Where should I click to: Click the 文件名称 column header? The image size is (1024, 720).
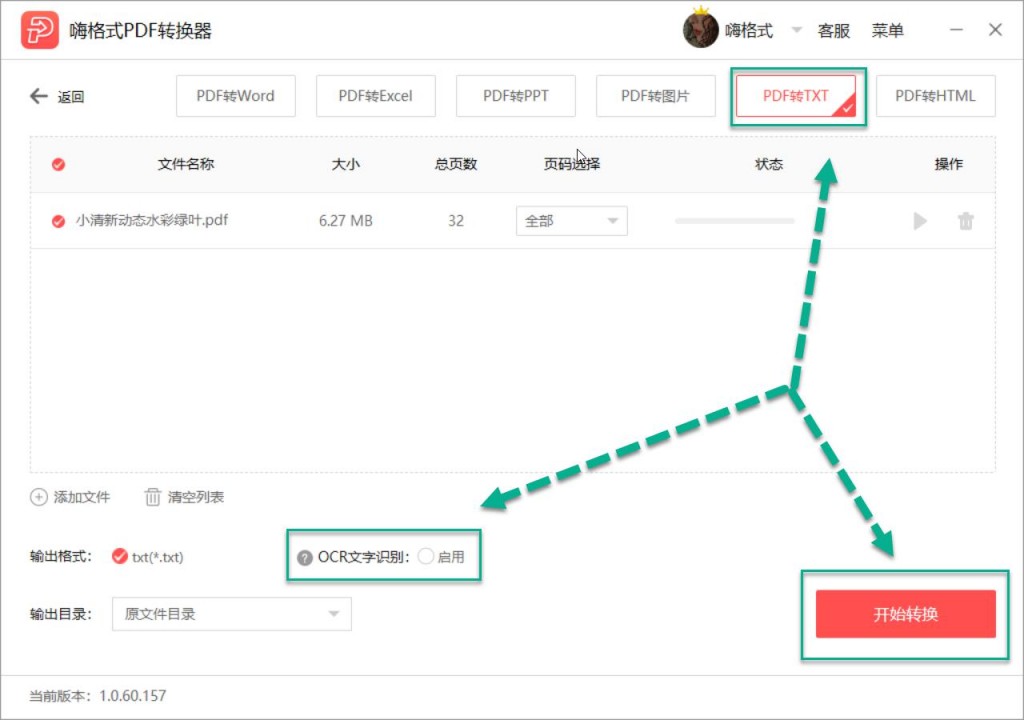coord(185,164)
